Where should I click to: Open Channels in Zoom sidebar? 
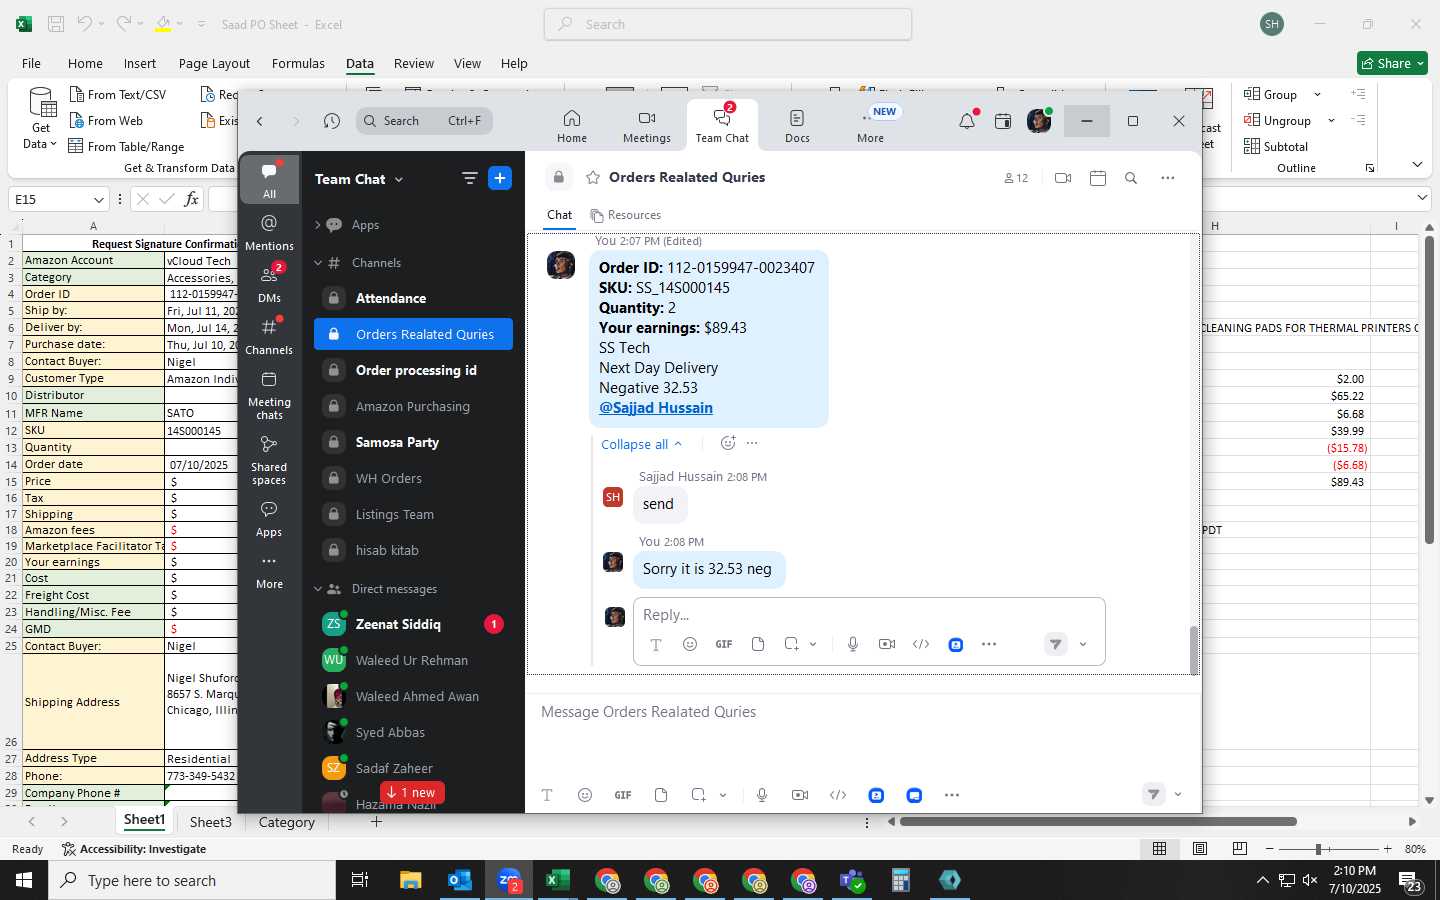269,336
